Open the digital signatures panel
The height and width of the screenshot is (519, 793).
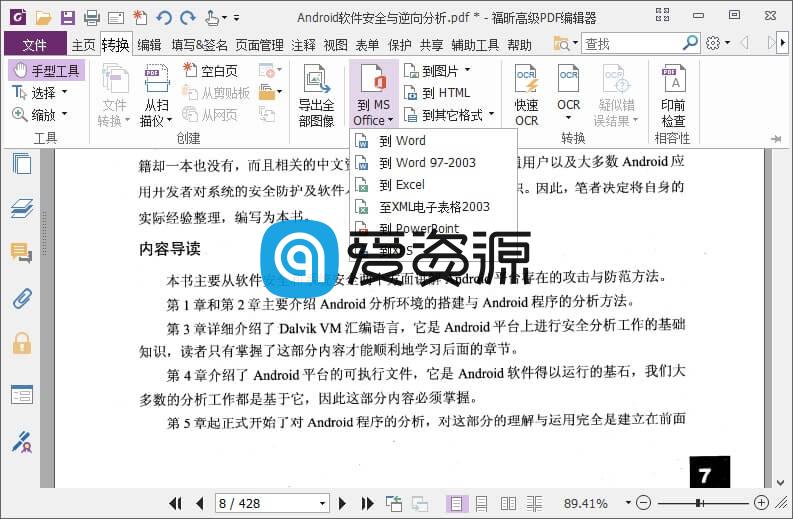click(x=22, y=441)
